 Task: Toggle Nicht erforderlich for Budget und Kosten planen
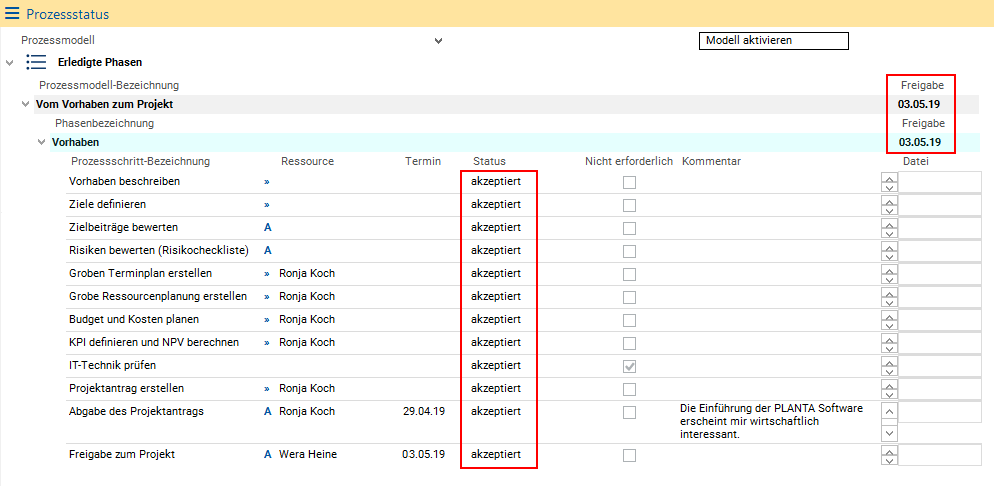(x=629, y=320)
